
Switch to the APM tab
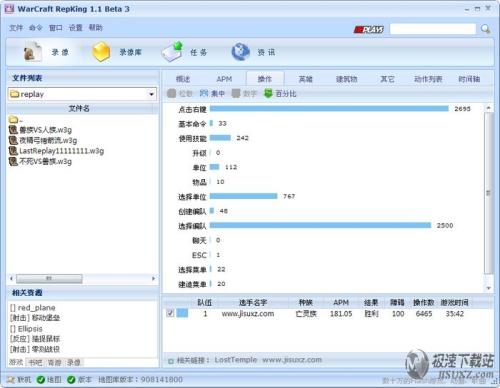(x=224, y=79)
